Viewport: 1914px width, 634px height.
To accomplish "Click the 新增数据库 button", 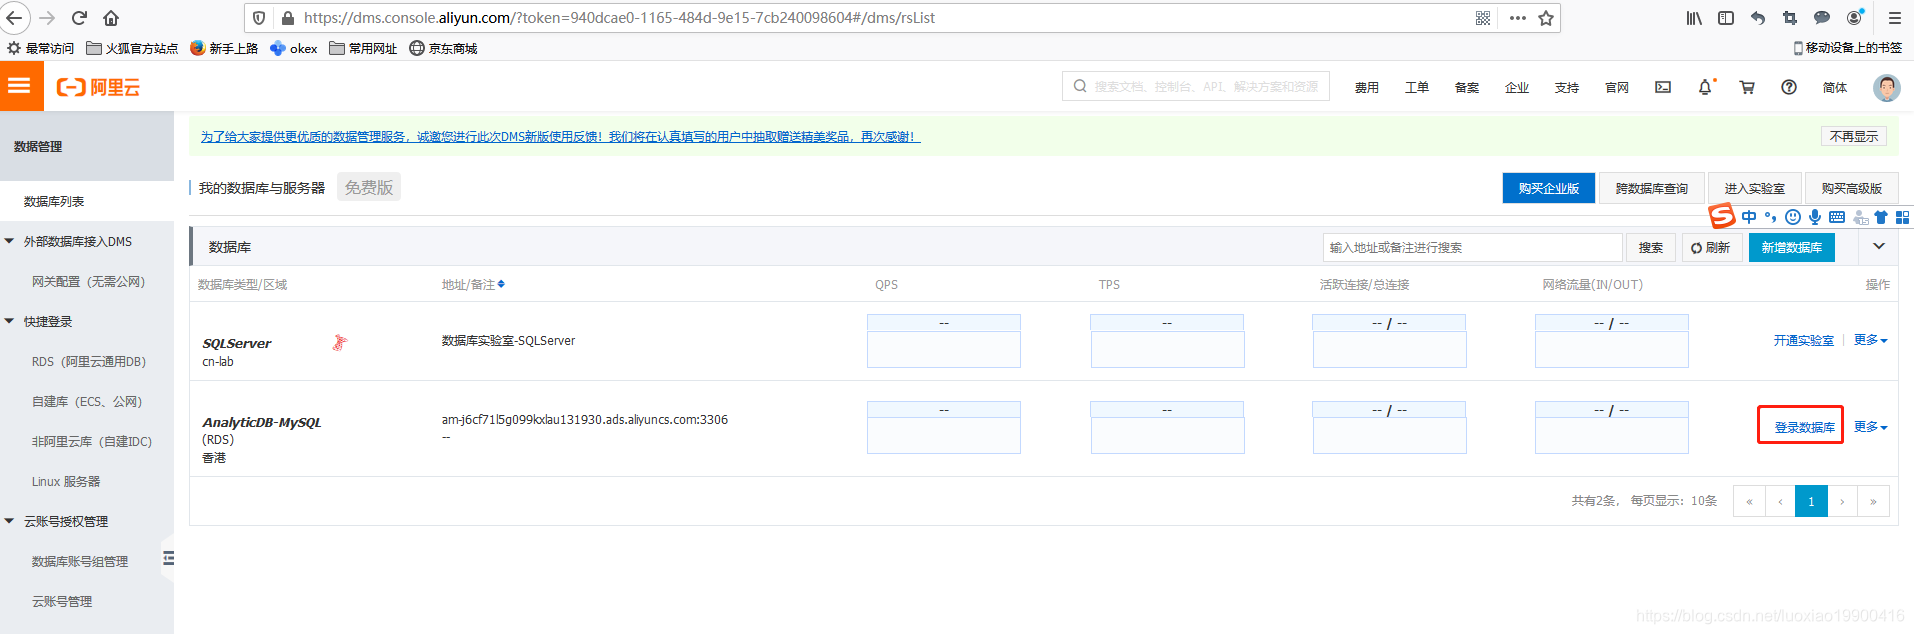I will tap(1792, 247).
